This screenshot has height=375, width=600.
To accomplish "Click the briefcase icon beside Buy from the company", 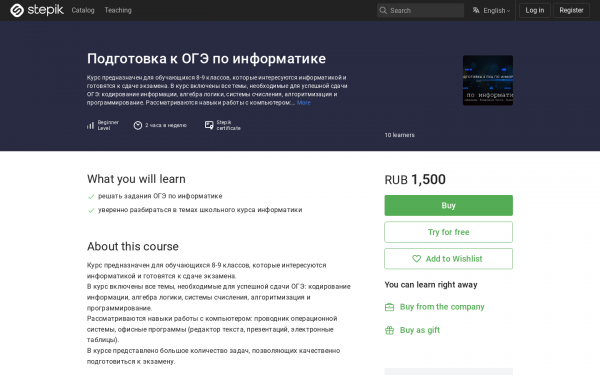I will click(x=390, y=307).
